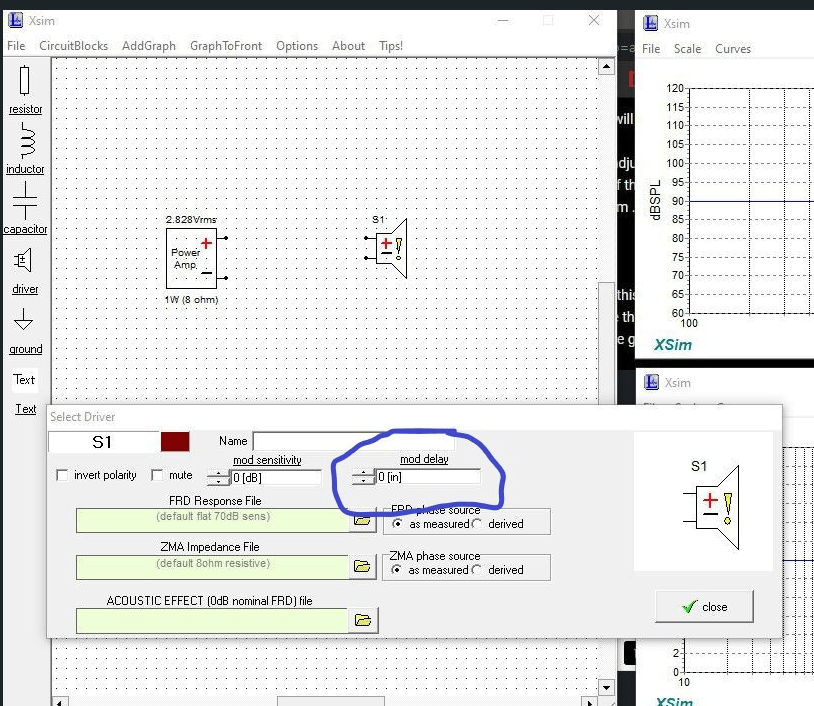Click the Power Amp block in the schematic
Image resolution: width=814 pixels, height=706 pixels.
(191, 259)
